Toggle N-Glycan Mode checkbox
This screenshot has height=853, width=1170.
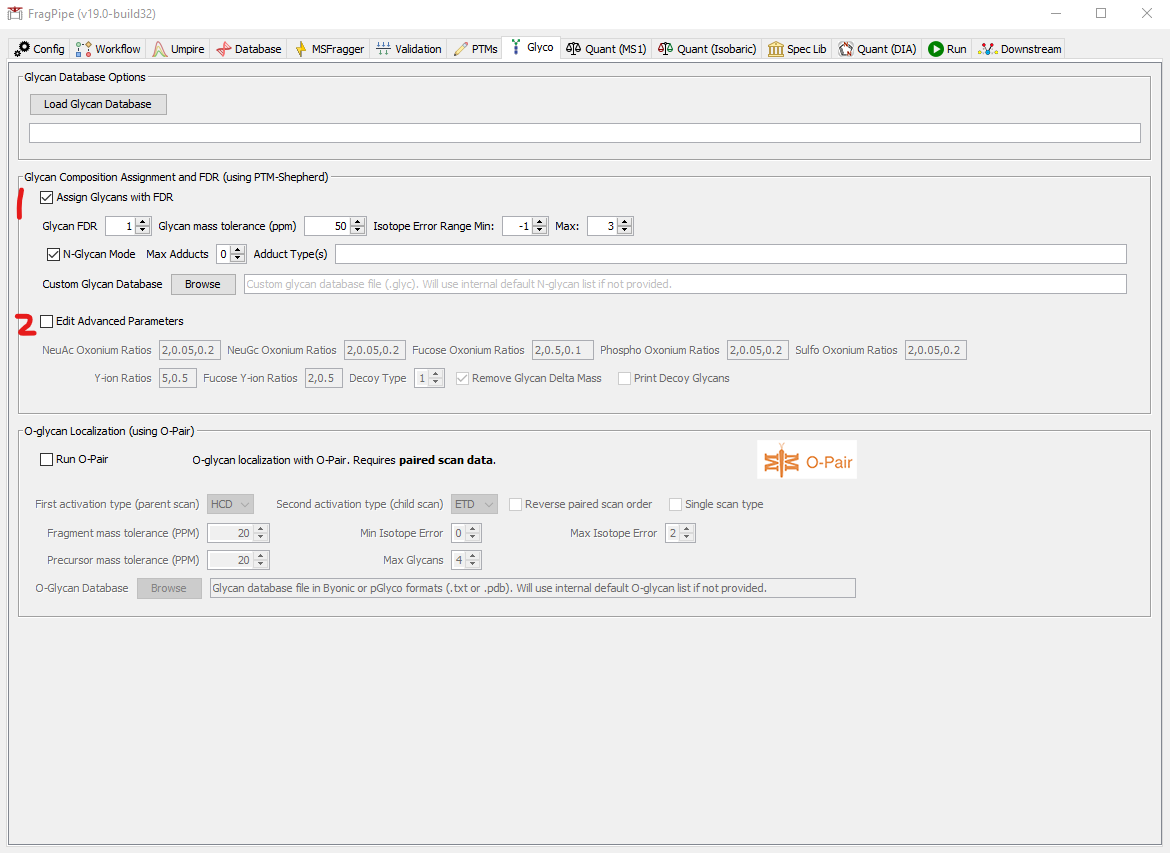coord(53,254)
